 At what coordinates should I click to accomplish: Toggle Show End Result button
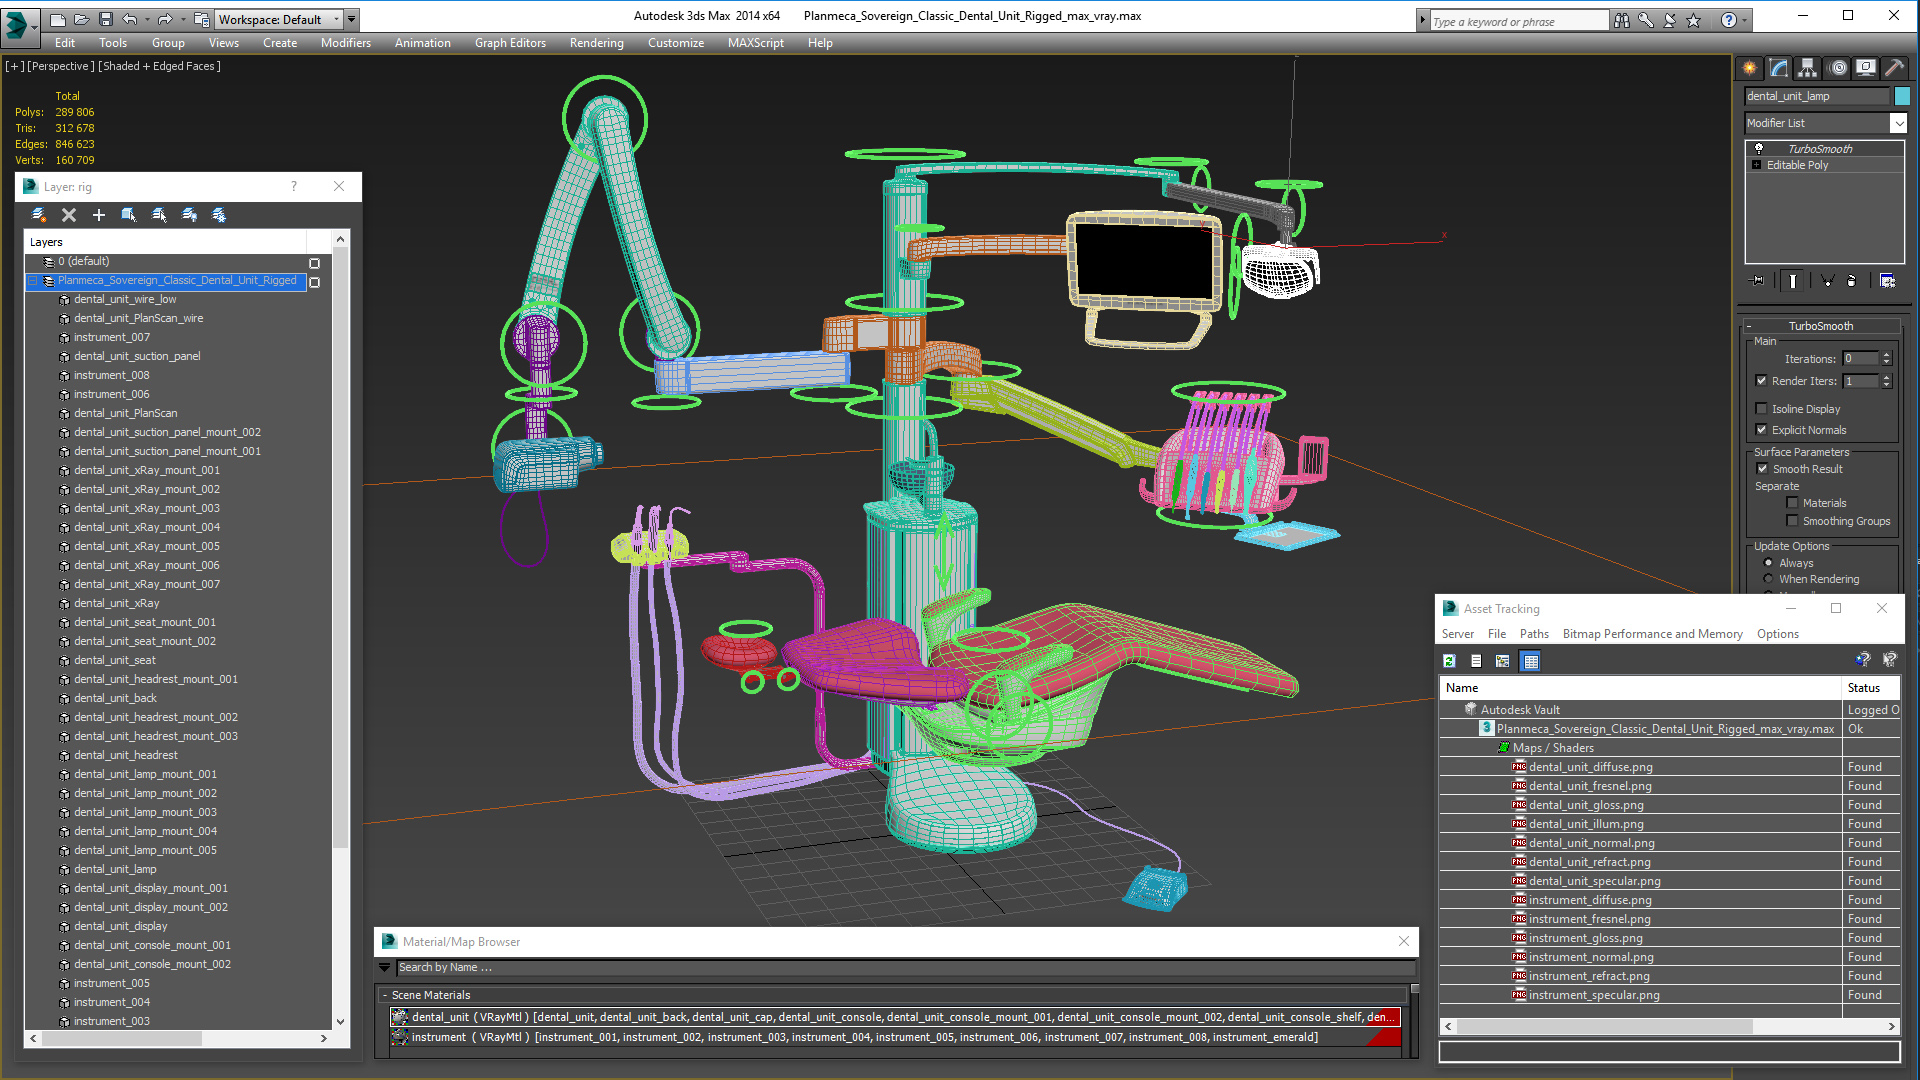[x=1793, y=281]
